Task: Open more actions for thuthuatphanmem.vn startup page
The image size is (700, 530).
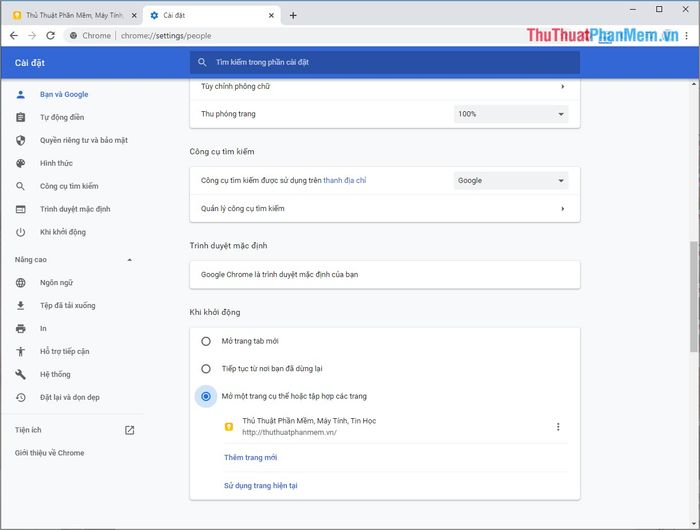Action: tap(558, 427)
